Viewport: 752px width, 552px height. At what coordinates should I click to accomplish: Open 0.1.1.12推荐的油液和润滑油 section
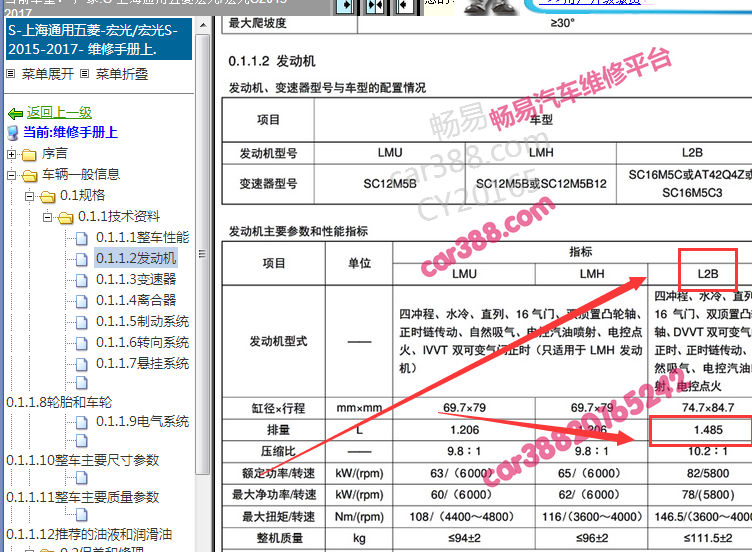pos(89,534)
